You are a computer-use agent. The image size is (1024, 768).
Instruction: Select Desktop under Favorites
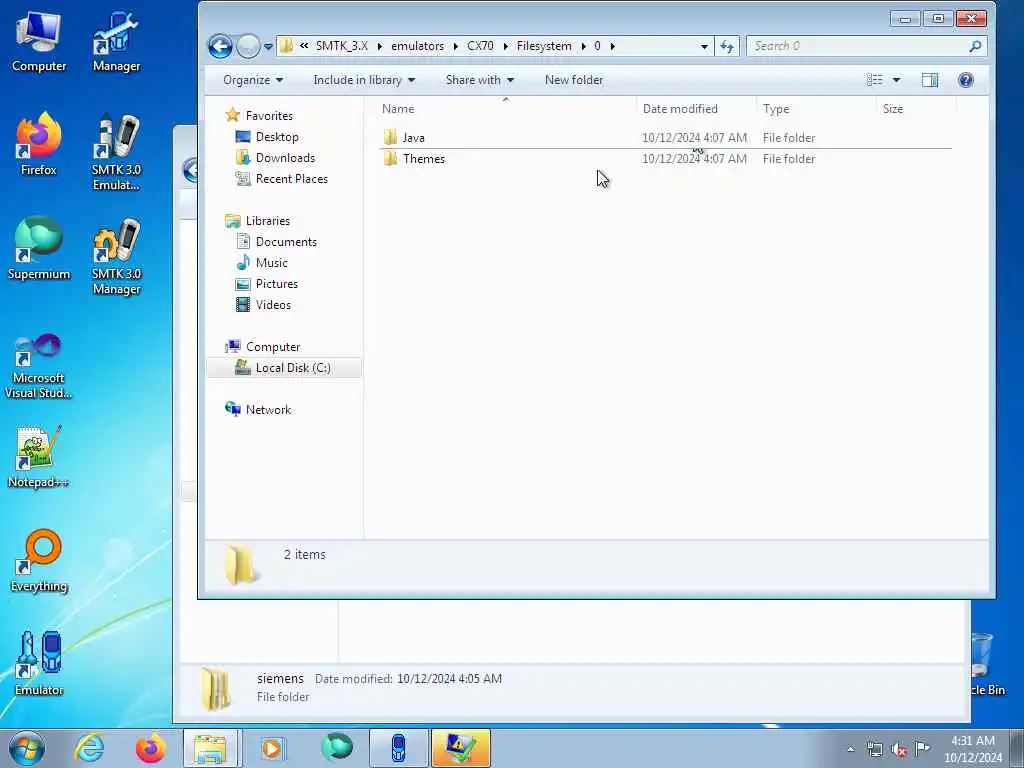click(x=267, y=136)
